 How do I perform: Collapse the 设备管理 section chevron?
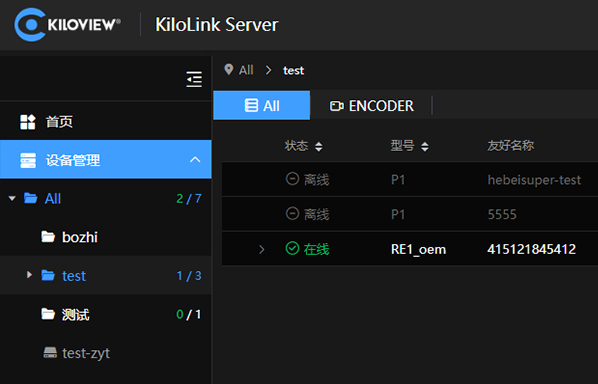195,159
